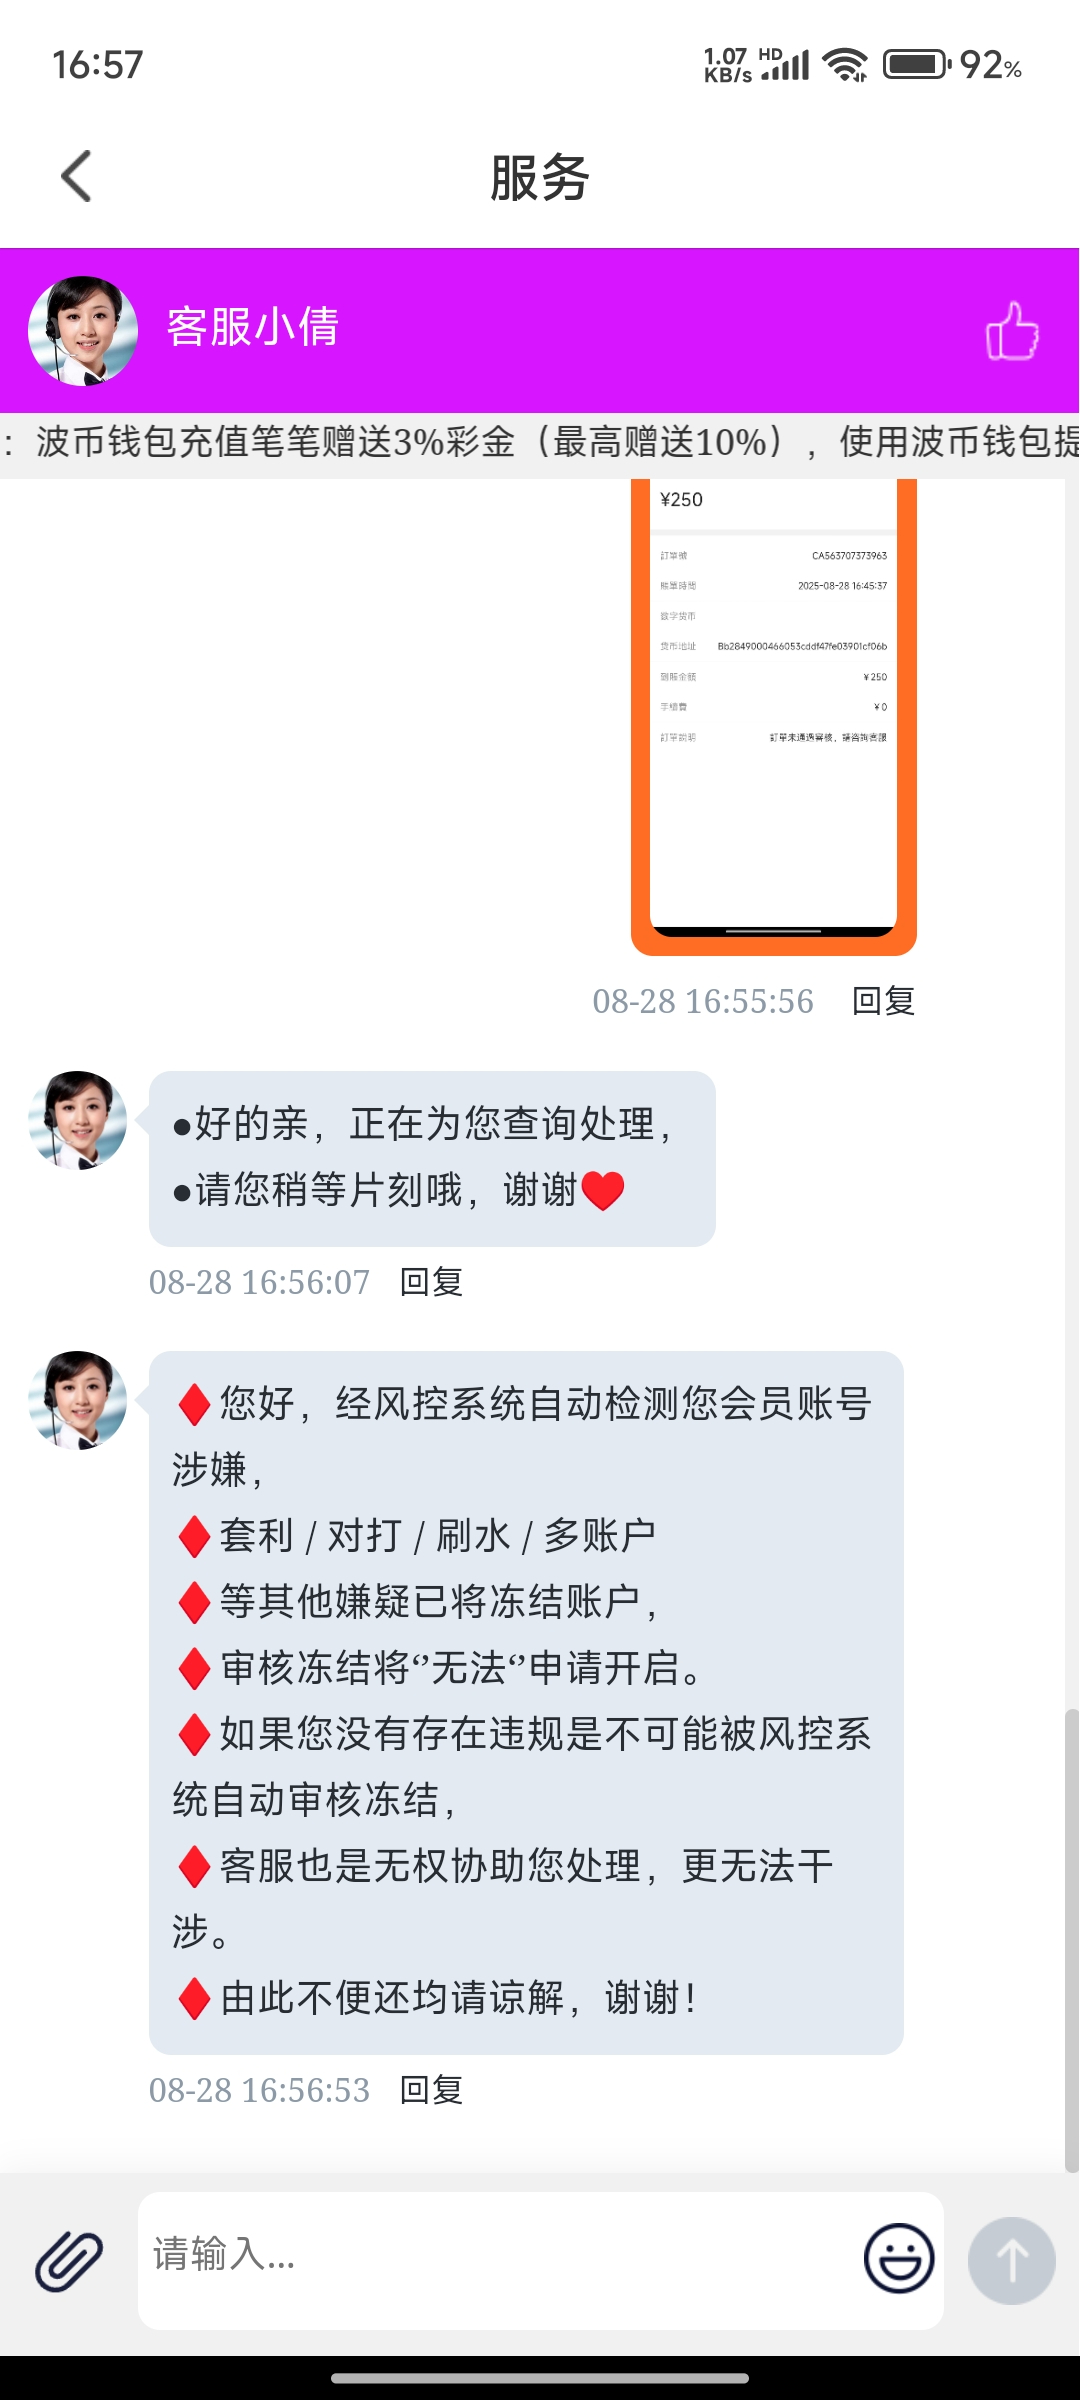Tap the thumbs-up like icon

coord(1011,330)
